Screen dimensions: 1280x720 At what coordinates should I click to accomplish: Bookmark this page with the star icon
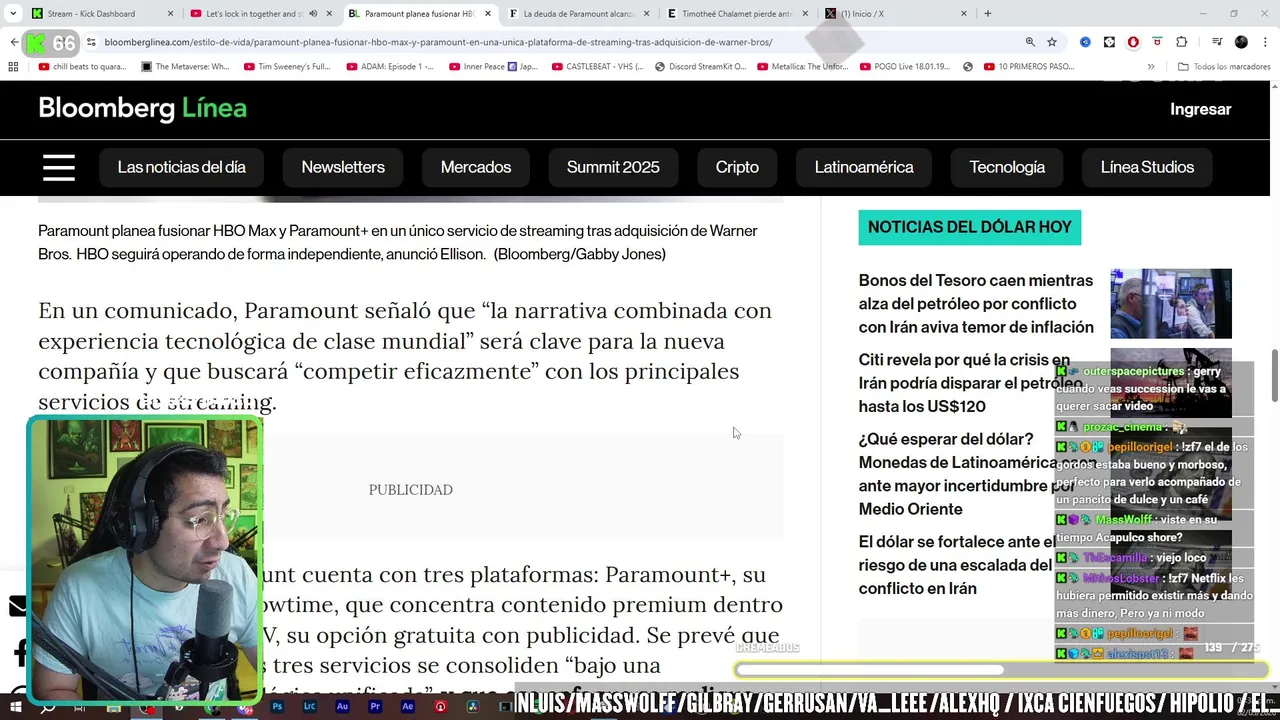1052,42
